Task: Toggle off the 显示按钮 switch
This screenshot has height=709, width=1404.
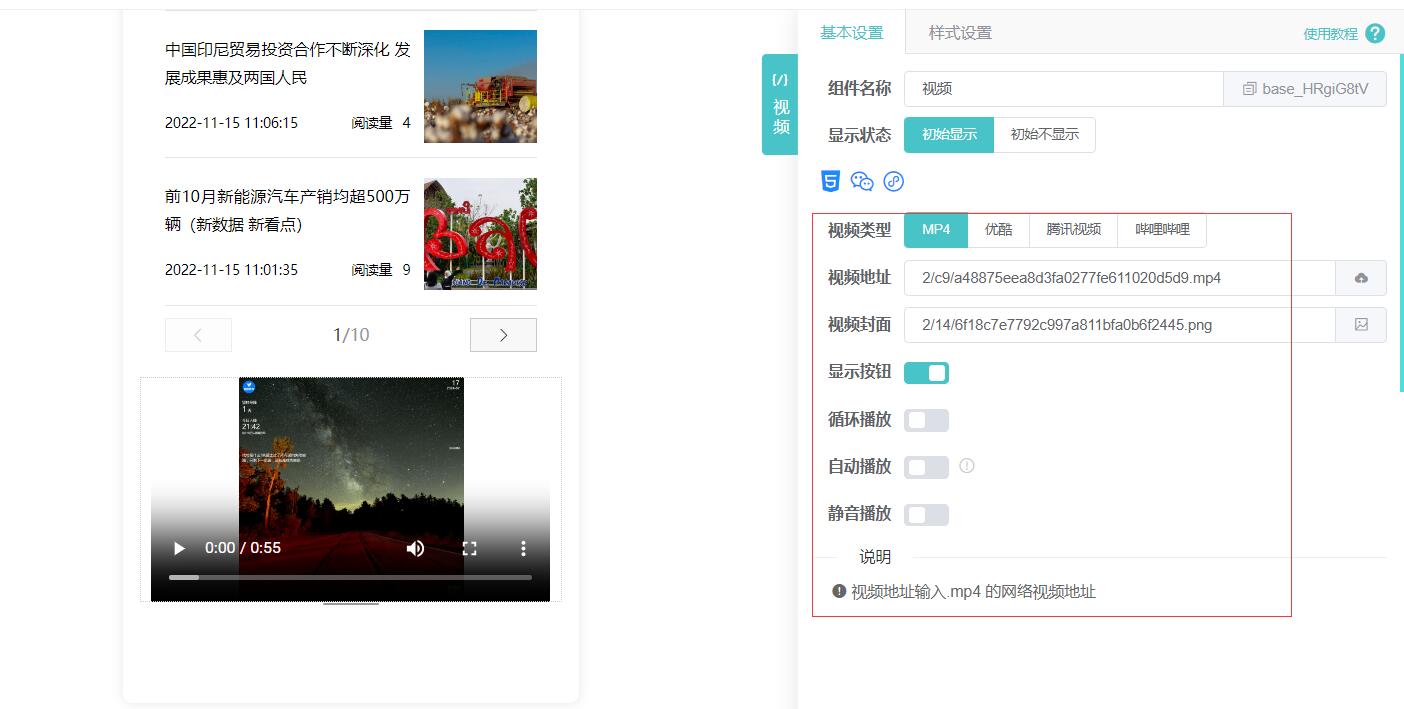Action: [926, 373]
